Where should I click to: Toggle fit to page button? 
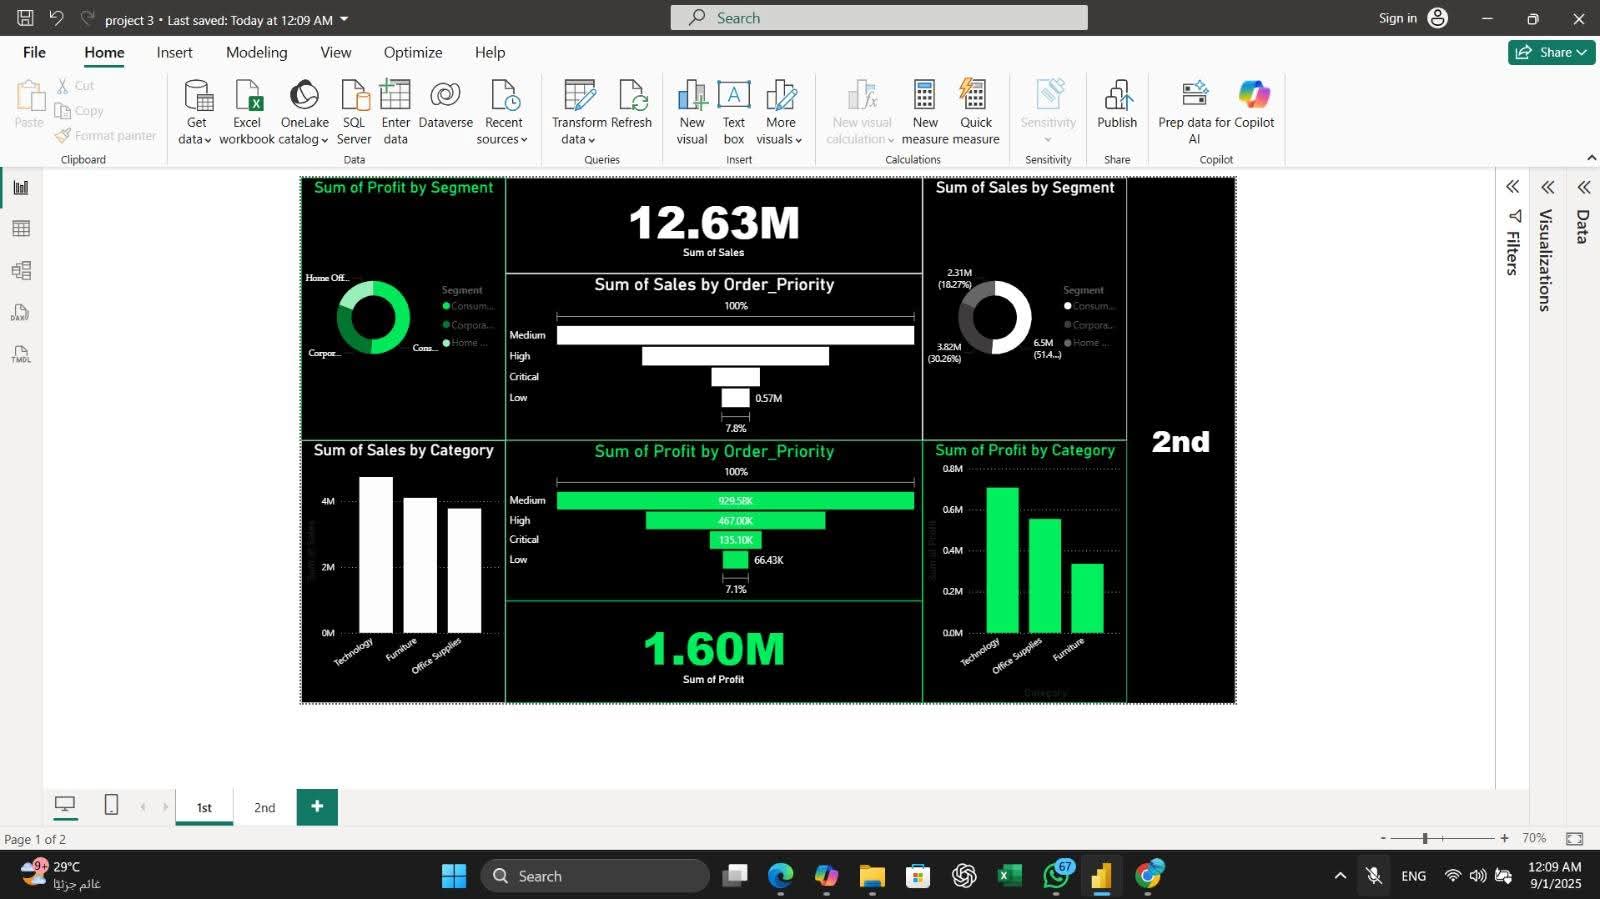point(1574,838)
